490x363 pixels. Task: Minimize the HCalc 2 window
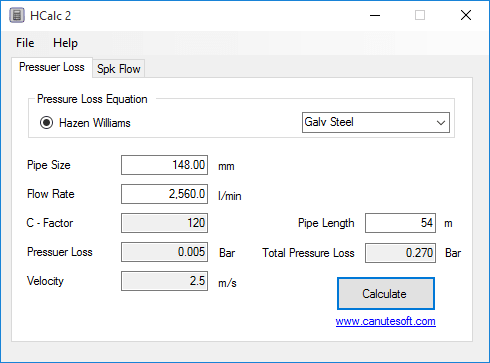[375, 15]
